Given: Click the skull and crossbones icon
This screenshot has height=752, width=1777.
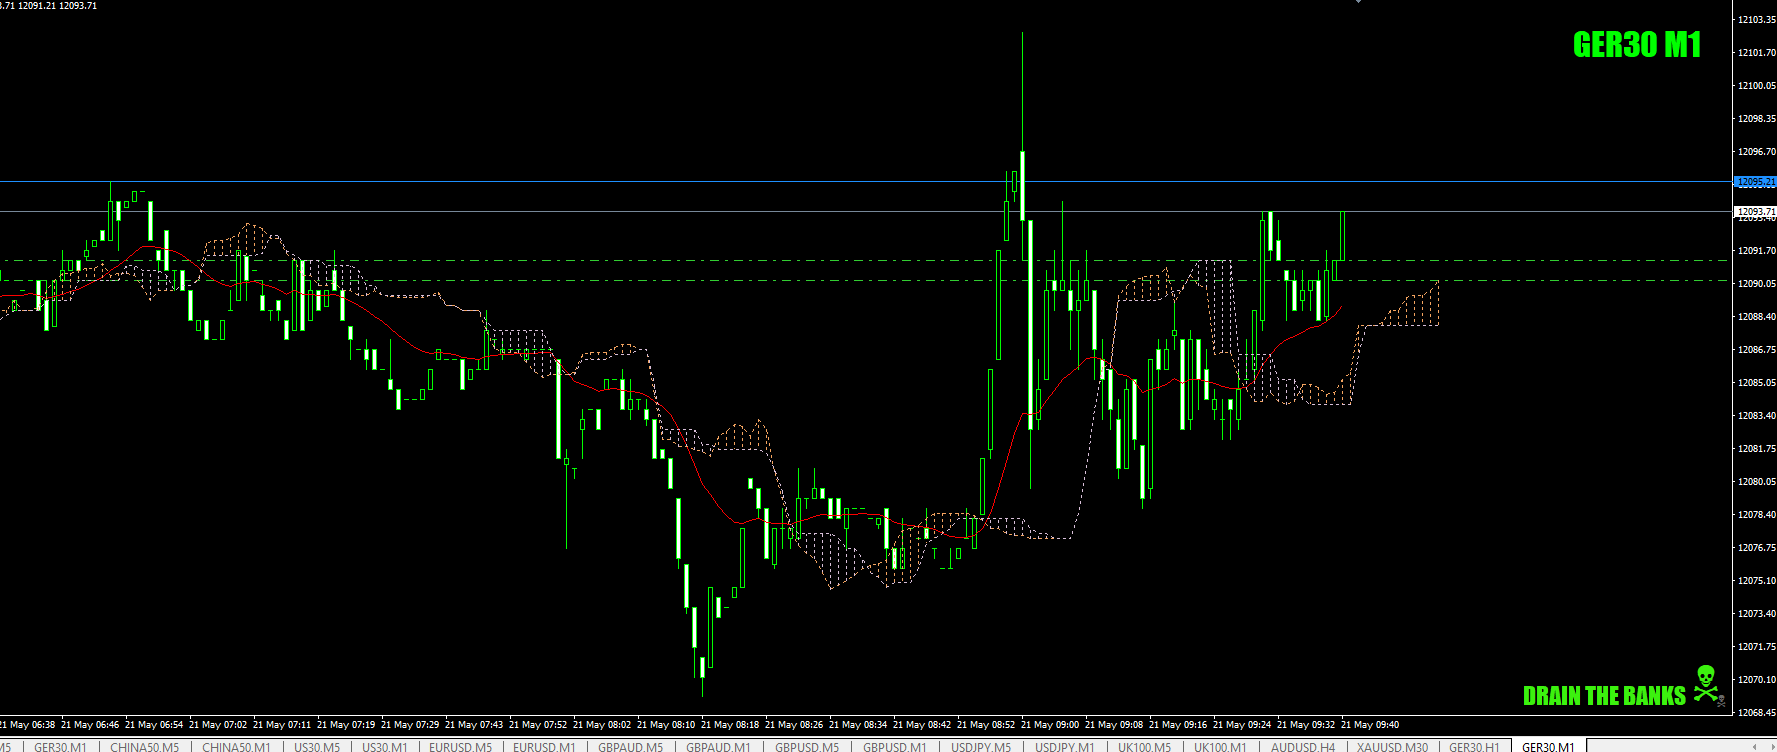Looking at the screenshot, I should point(1708,685).
